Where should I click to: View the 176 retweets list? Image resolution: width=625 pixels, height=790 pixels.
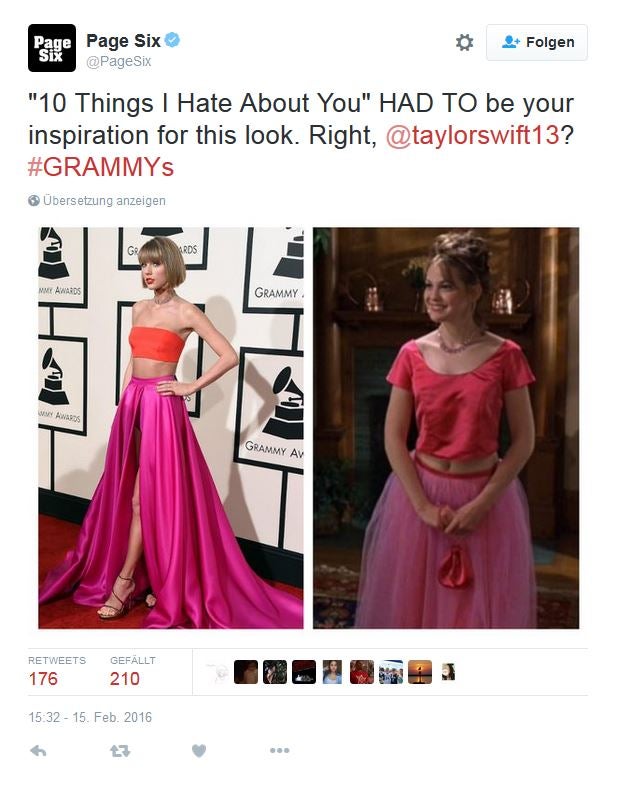[57, 672]
